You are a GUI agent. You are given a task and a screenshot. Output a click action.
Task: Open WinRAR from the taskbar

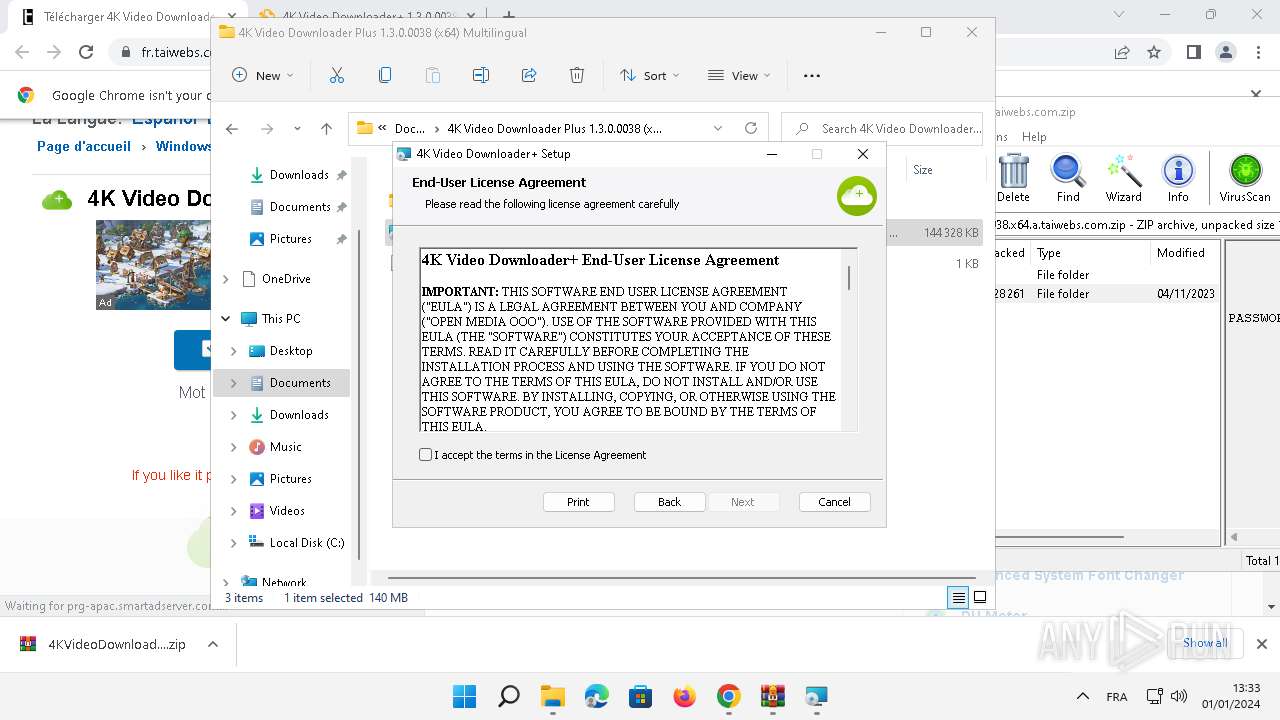pos(772,696)
